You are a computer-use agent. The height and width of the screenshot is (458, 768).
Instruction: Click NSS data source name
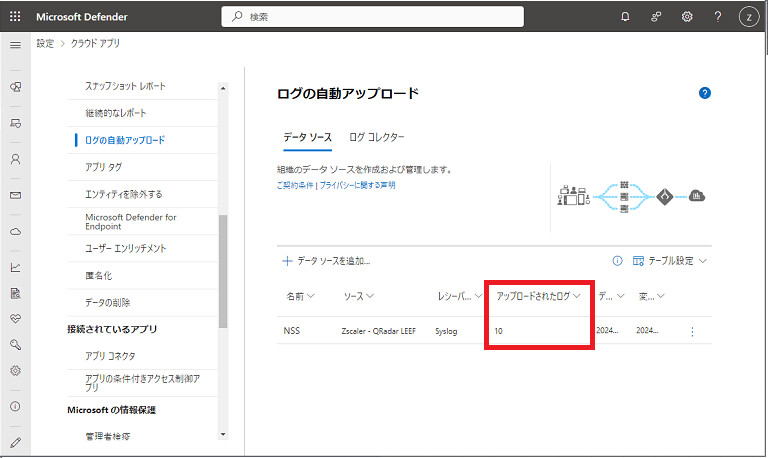[291, 331]
